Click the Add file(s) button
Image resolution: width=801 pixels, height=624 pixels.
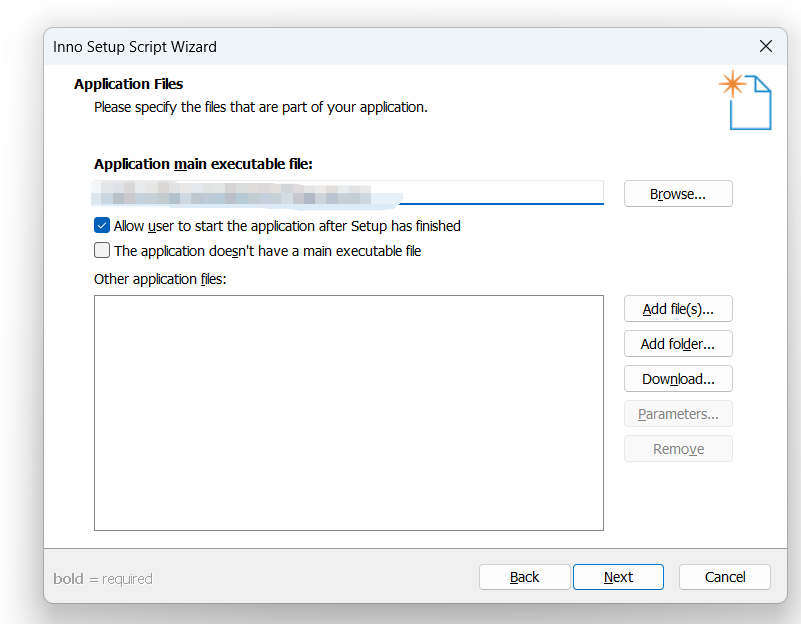click(x=678, y=308)
